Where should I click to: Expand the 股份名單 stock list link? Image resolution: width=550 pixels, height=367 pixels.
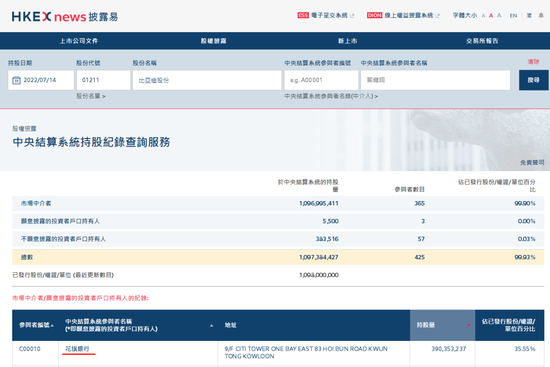click(91, 96)
